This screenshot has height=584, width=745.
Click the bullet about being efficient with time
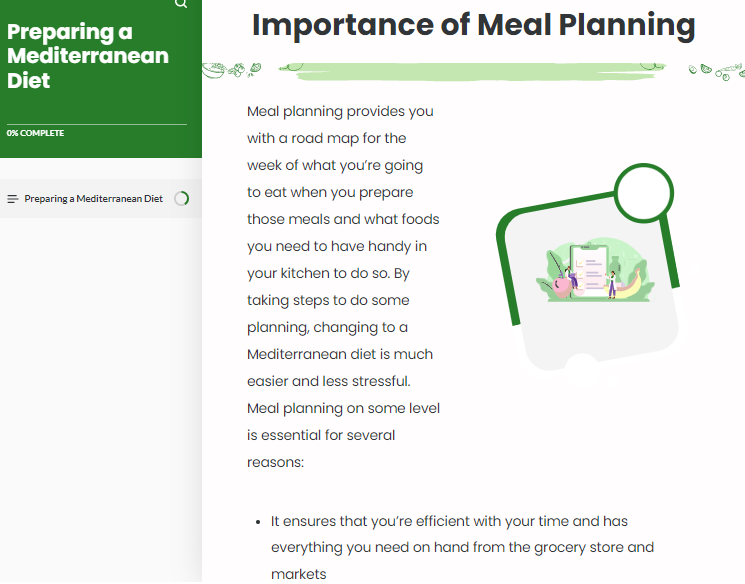coord(462,547)
